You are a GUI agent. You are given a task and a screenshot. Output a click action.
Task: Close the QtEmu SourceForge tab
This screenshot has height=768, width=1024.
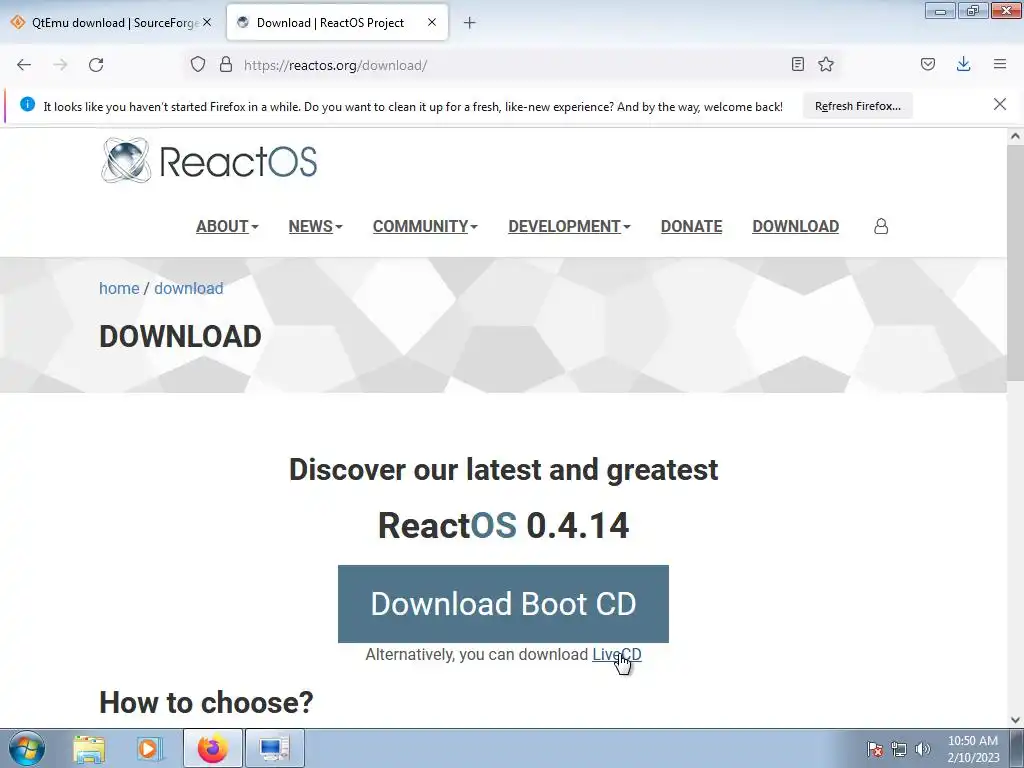point(207,22)
